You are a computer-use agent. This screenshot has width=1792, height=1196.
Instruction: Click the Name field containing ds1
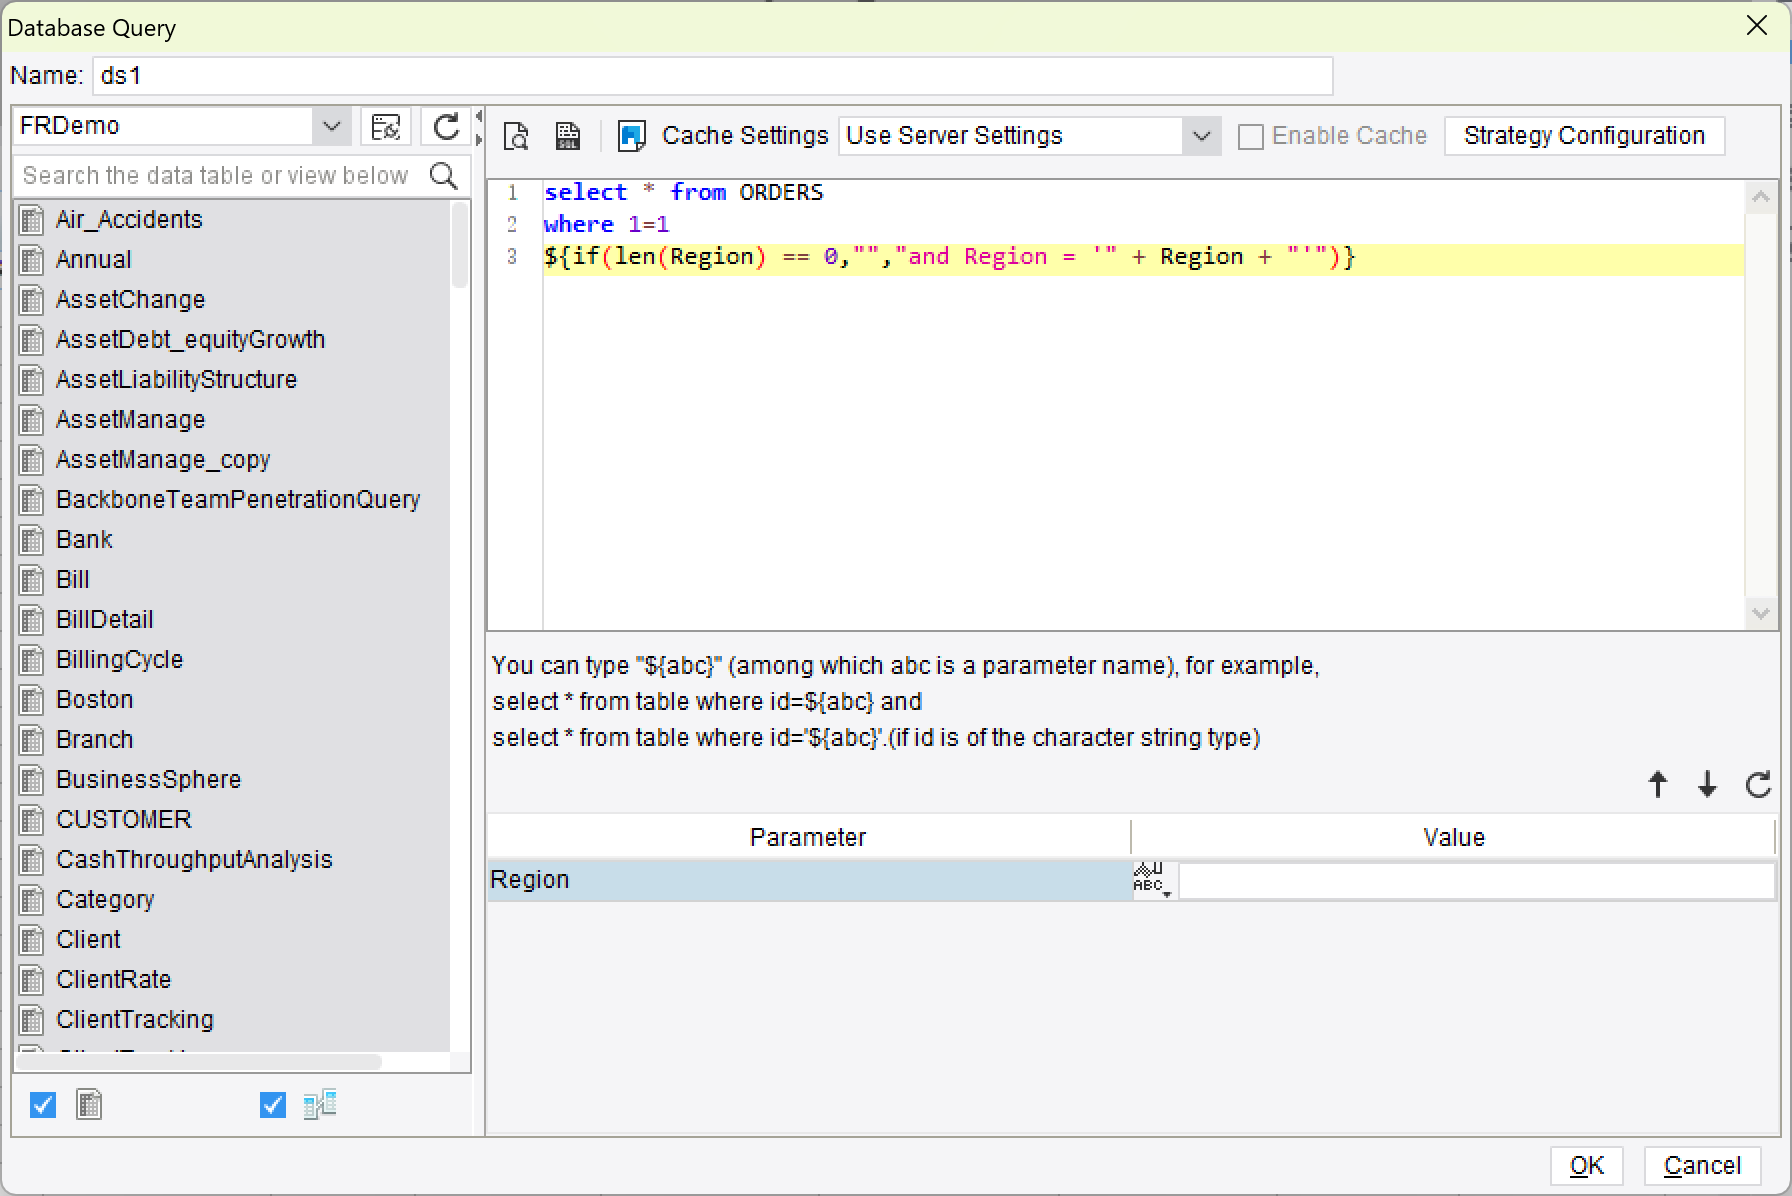(x=712, y=75)
